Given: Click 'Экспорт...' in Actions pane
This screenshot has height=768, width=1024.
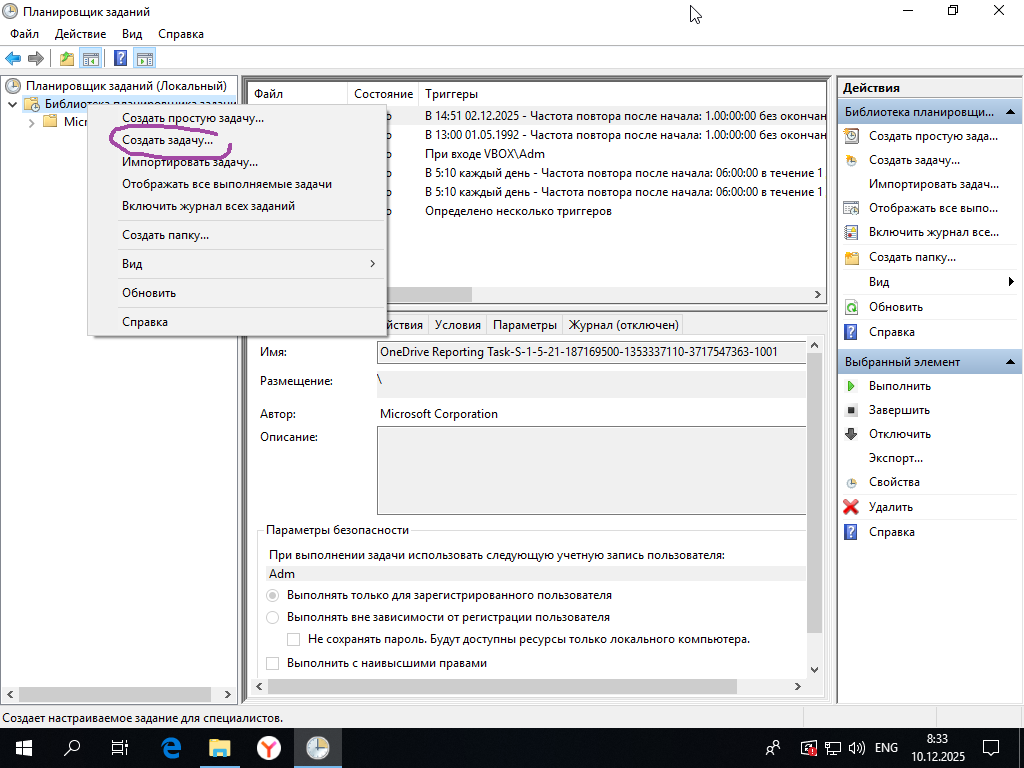Looking at the screenshot, I should 895,458.
